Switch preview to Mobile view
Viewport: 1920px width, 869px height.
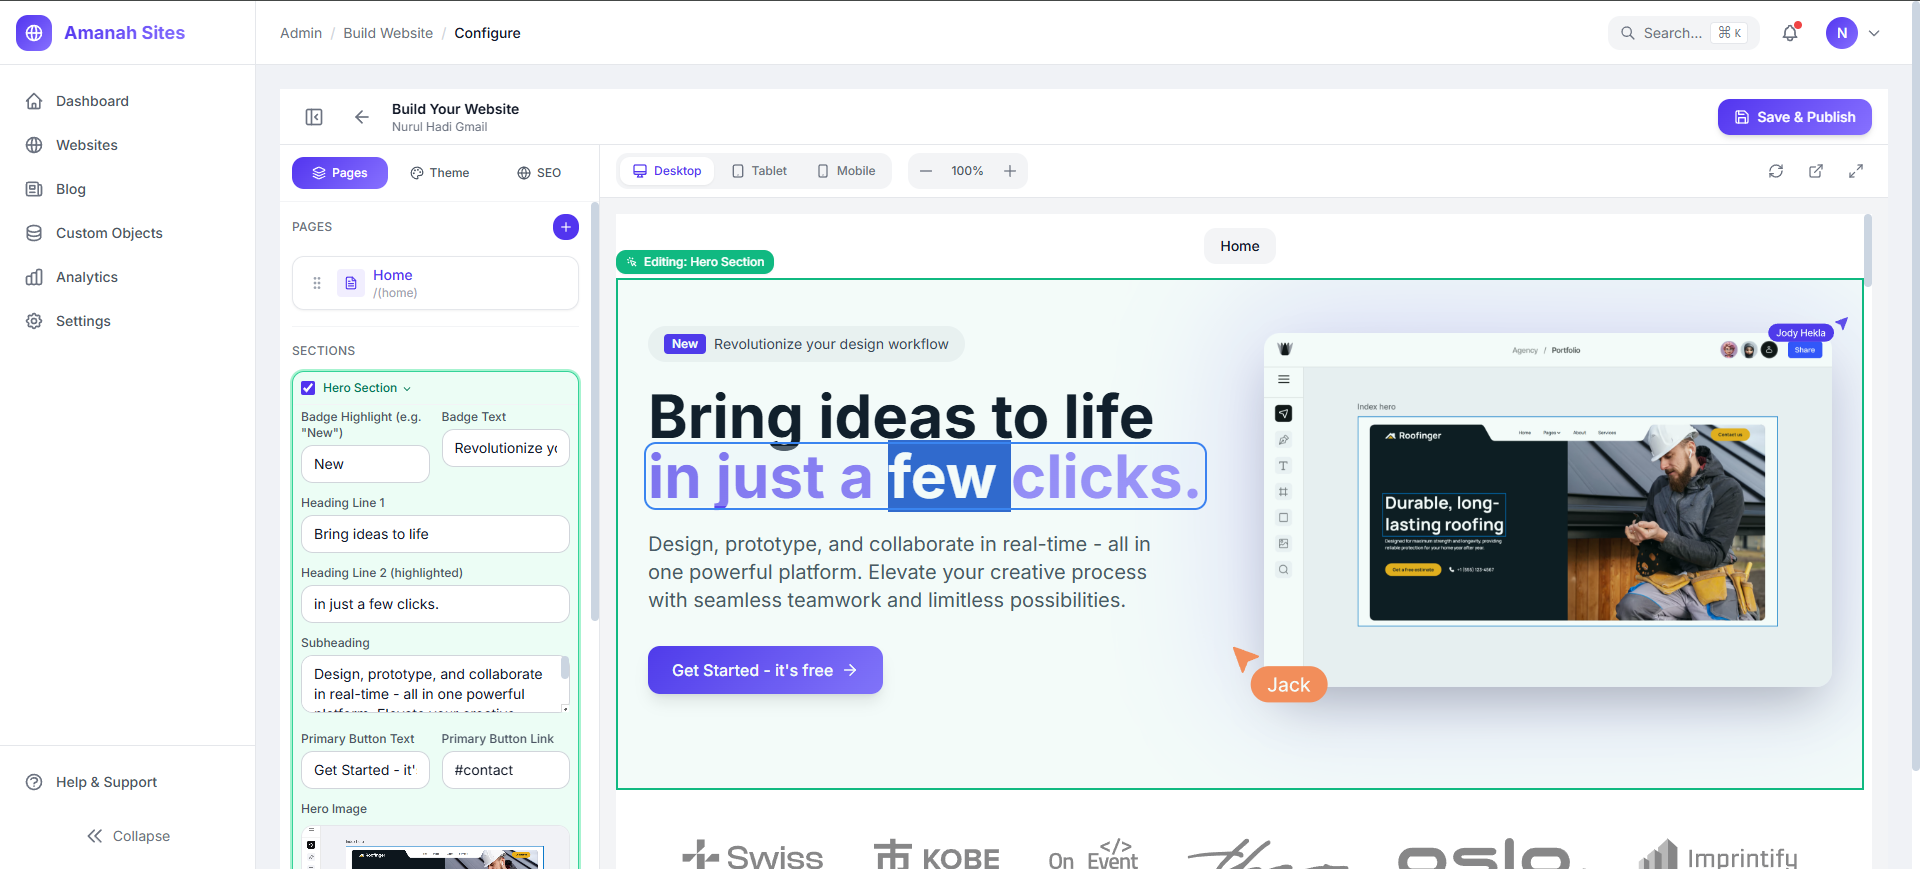pos(846,171)
